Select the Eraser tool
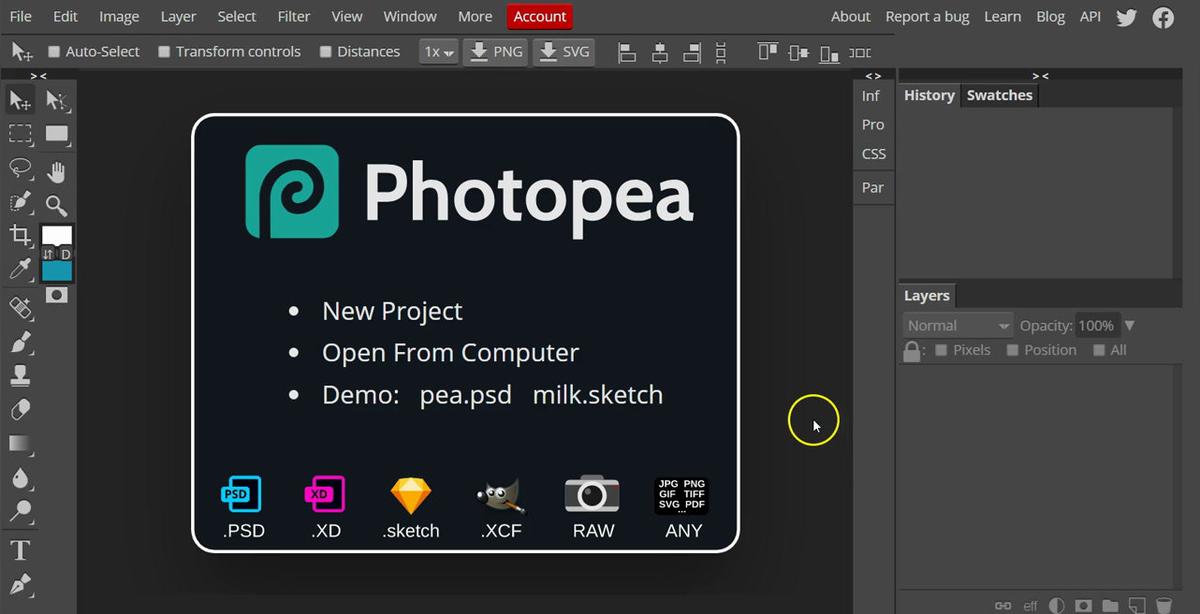Image resolution: width=1200 pixels, height=614 pixels. pyautogui.click(x=20, y=410)
